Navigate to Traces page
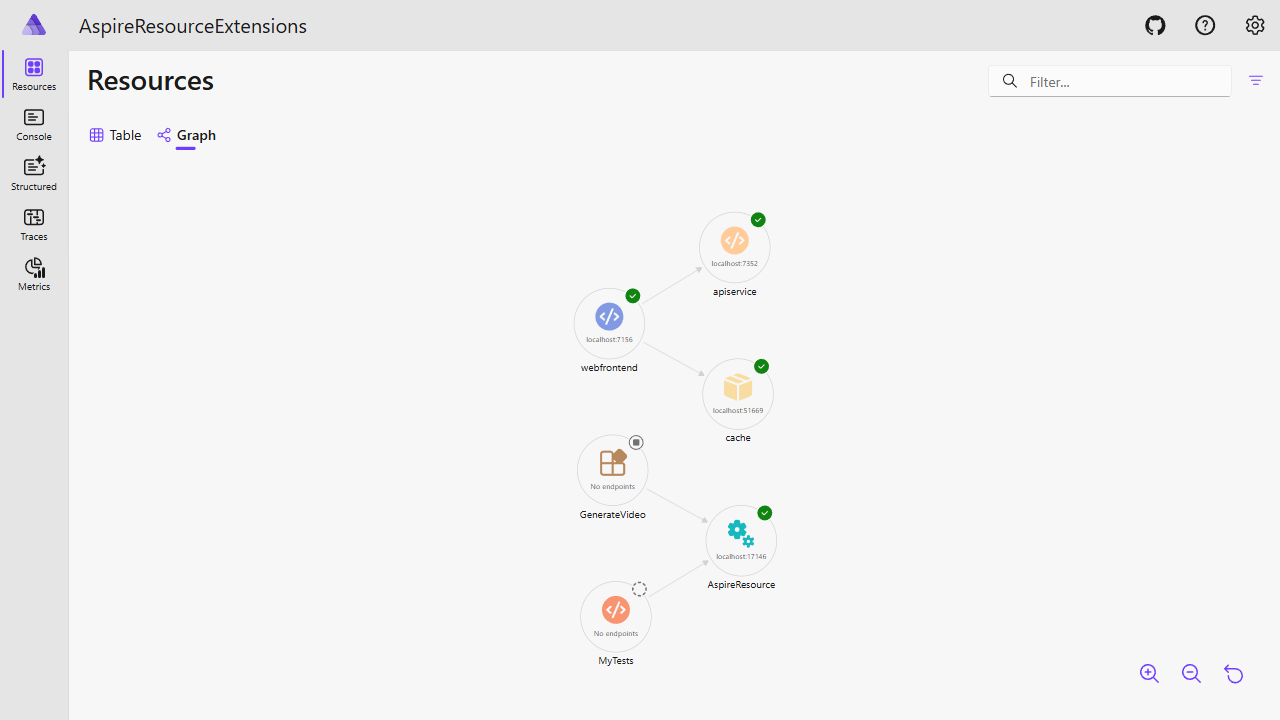Viewport: 1280px width, 720px height. click(x=34, y=225)
